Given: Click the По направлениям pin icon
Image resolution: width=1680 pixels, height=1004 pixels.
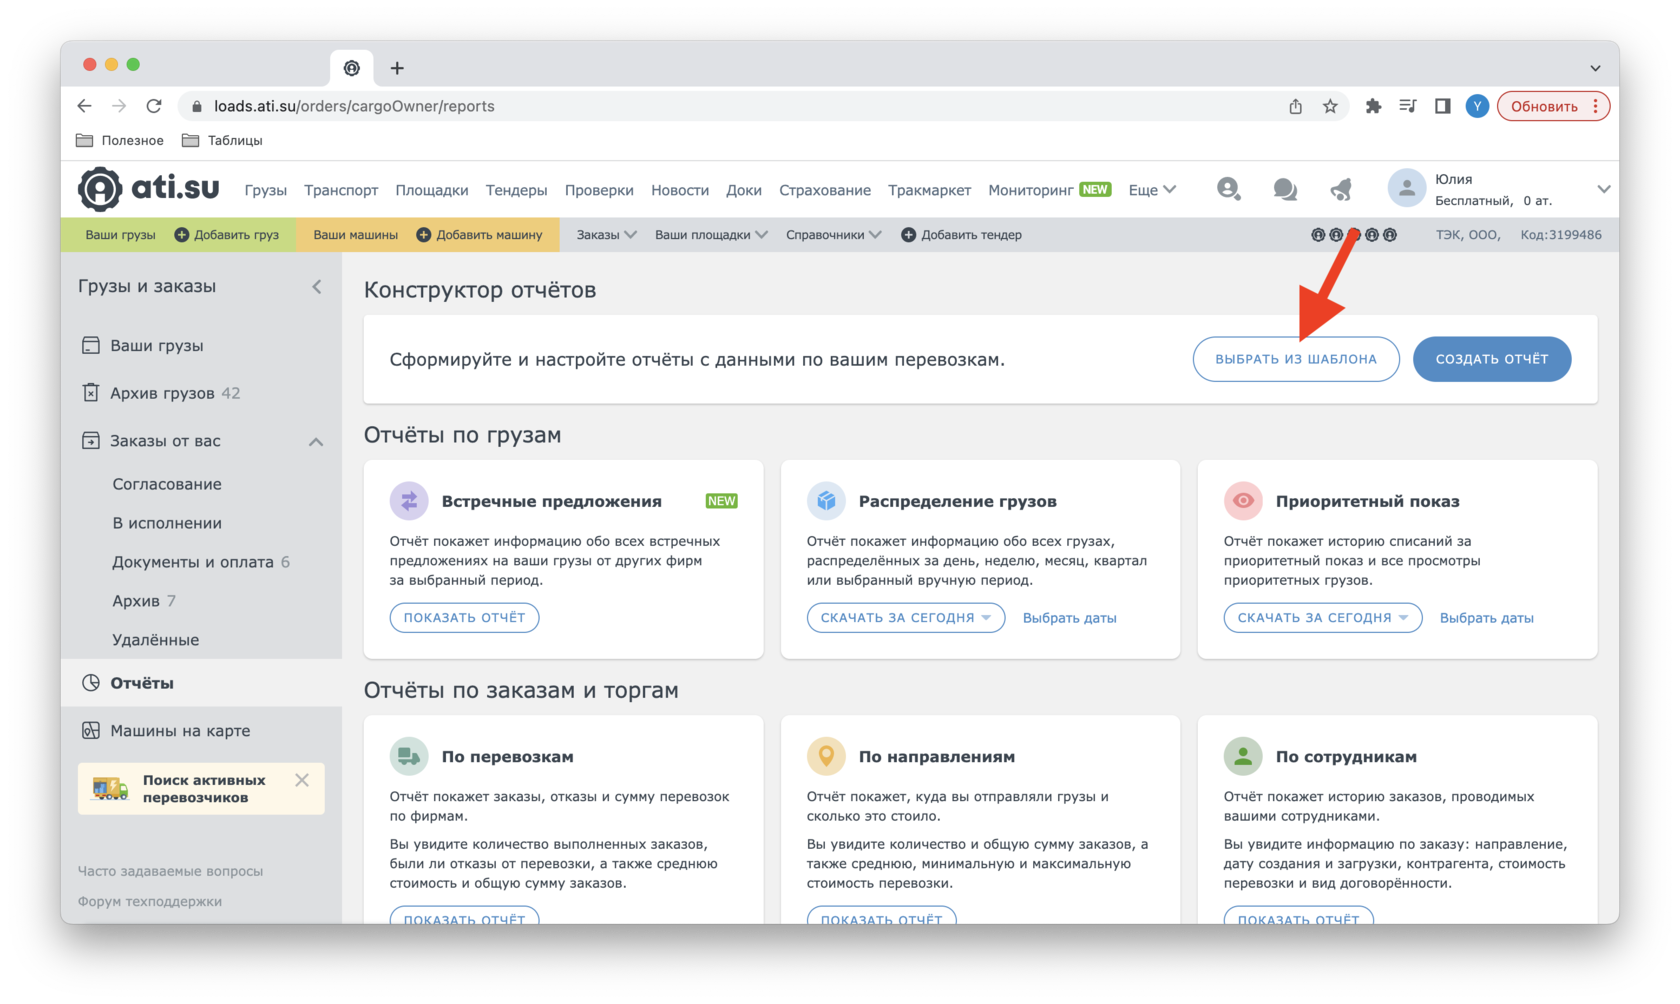Looking at the screenshot, I should pos(826,756).
